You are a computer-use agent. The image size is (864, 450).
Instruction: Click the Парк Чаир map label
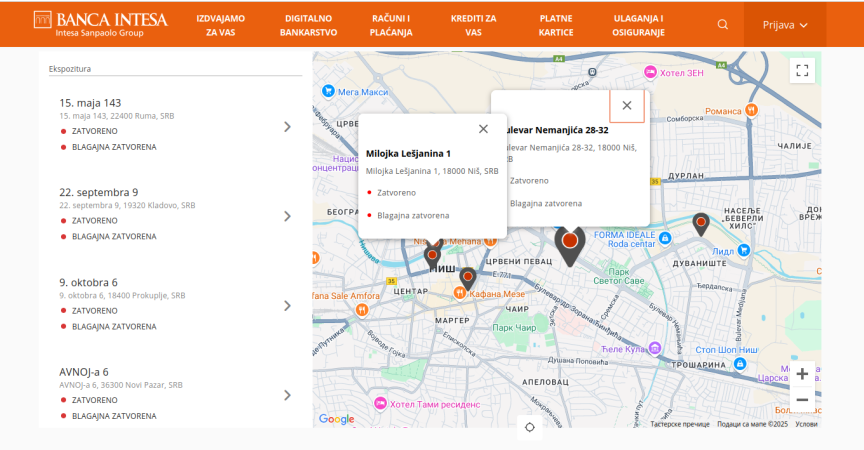[514, 328]
